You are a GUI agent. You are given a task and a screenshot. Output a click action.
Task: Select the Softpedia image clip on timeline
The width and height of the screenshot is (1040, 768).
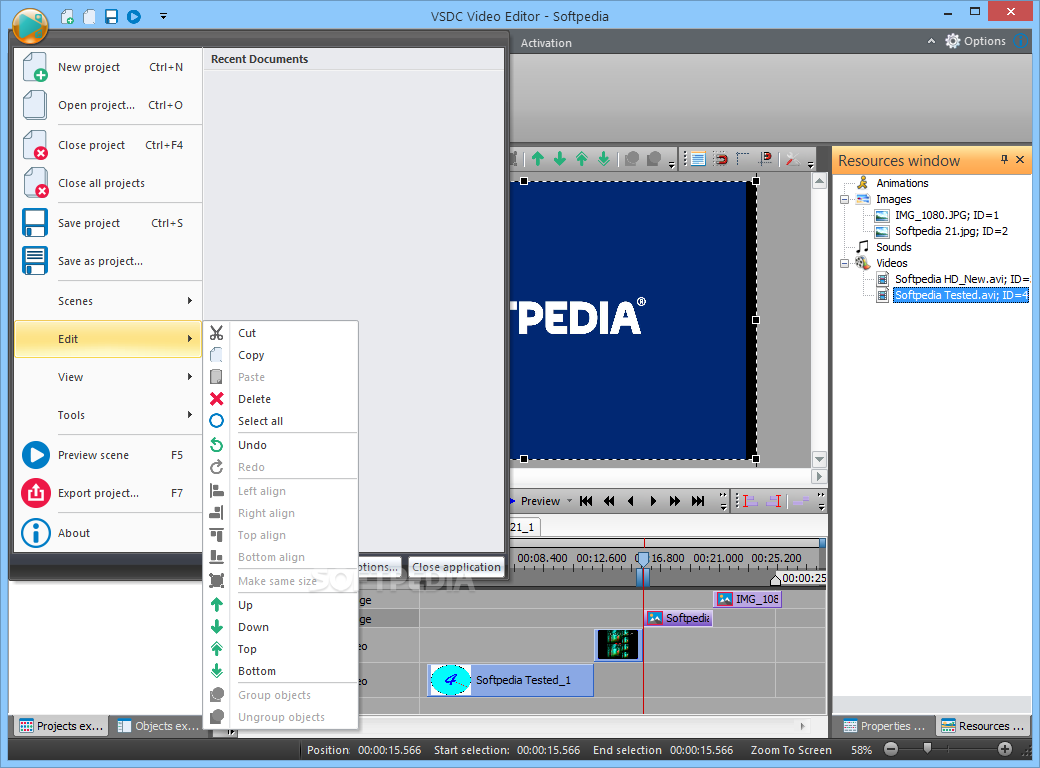[679, 618]
